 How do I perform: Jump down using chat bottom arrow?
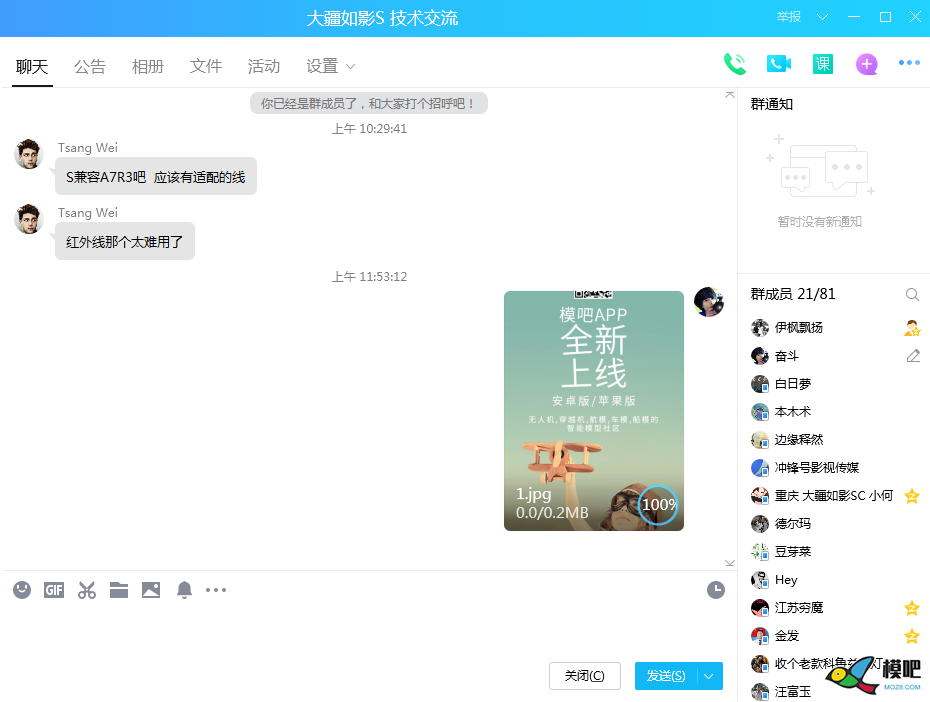[x=730, y=563]
